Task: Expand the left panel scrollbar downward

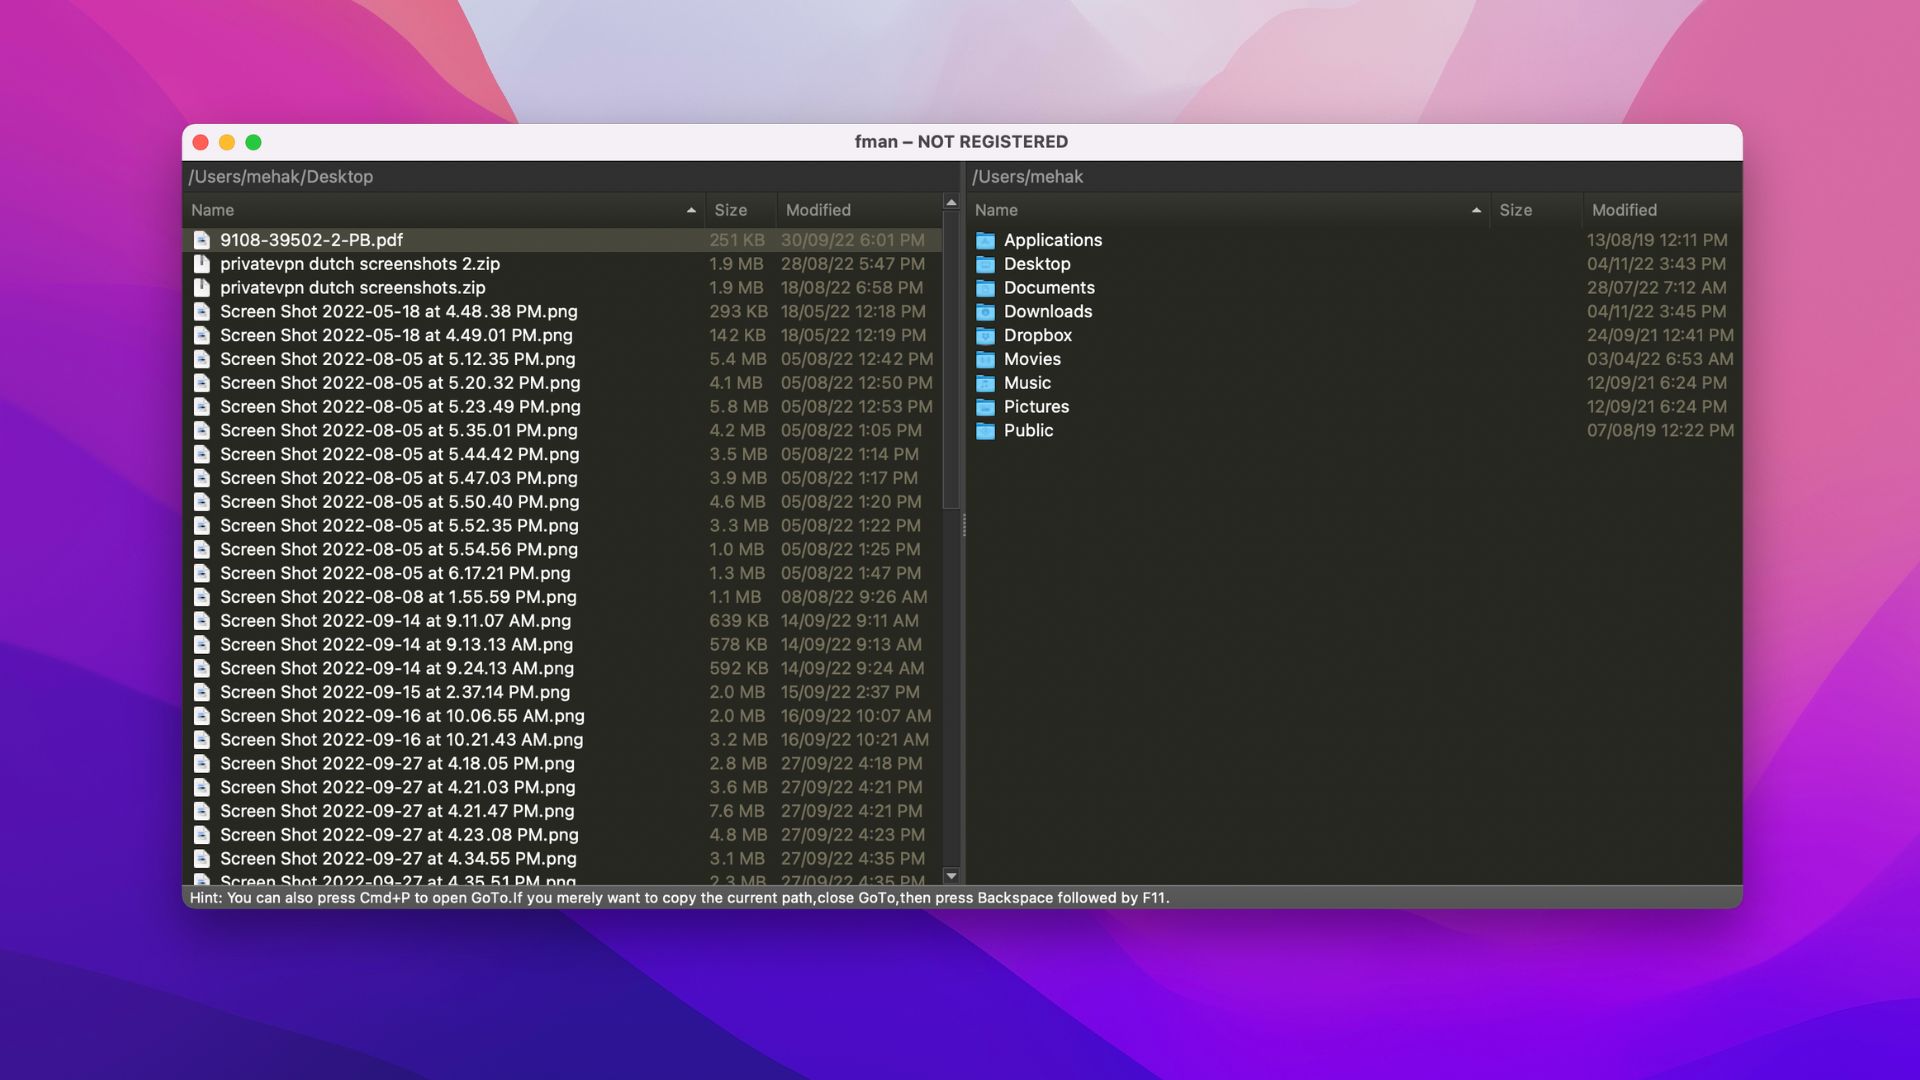Action: pyautogui.click(x=951, y=874)
